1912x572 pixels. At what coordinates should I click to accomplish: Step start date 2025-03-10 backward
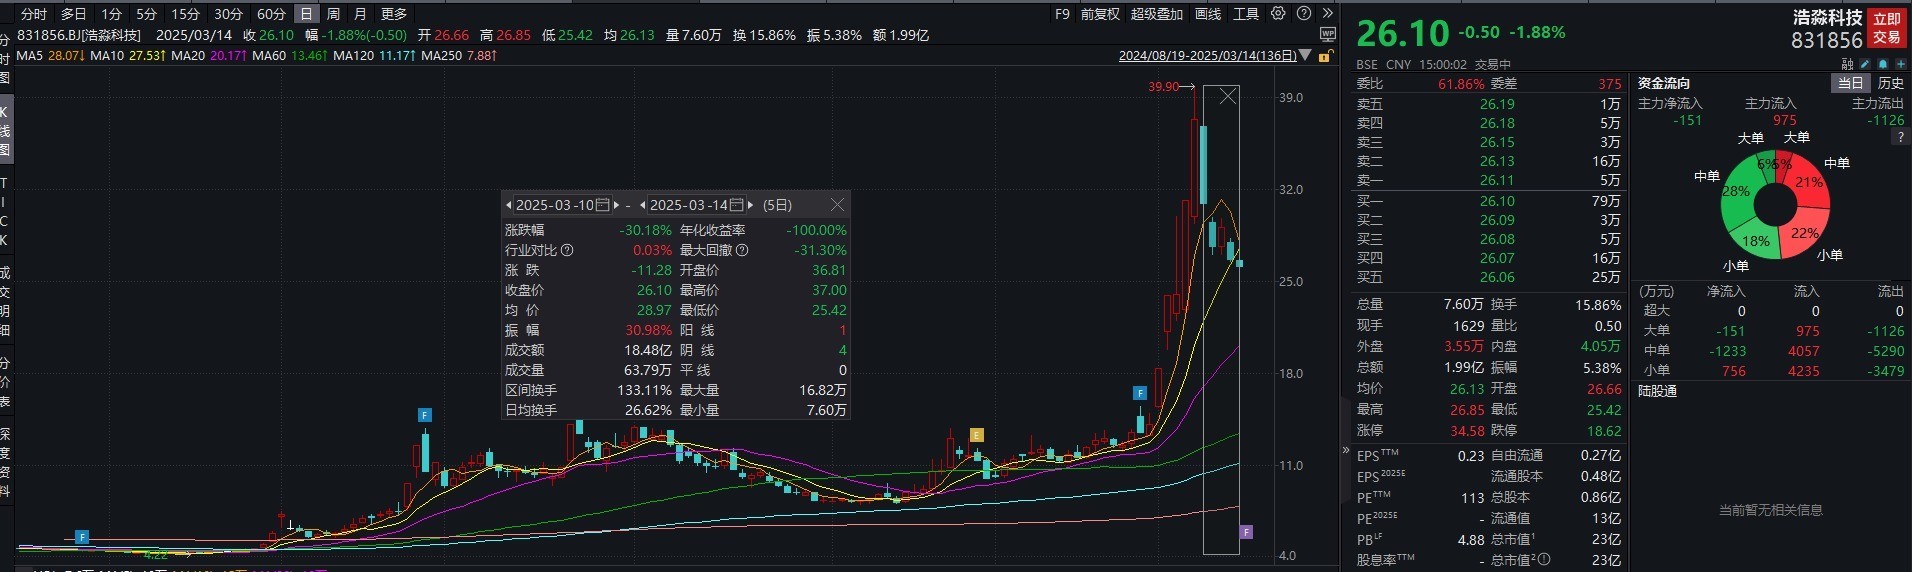pos(509,205)
